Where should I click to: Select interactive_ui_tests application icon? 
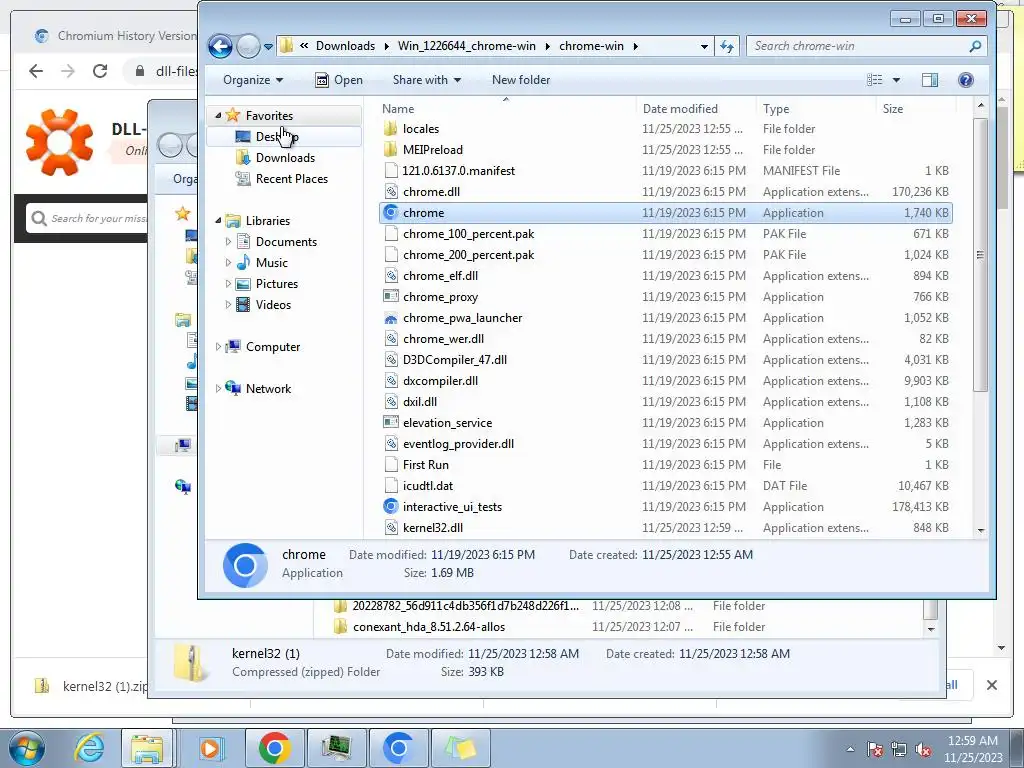pyautogui.click(x=391, y=506)
